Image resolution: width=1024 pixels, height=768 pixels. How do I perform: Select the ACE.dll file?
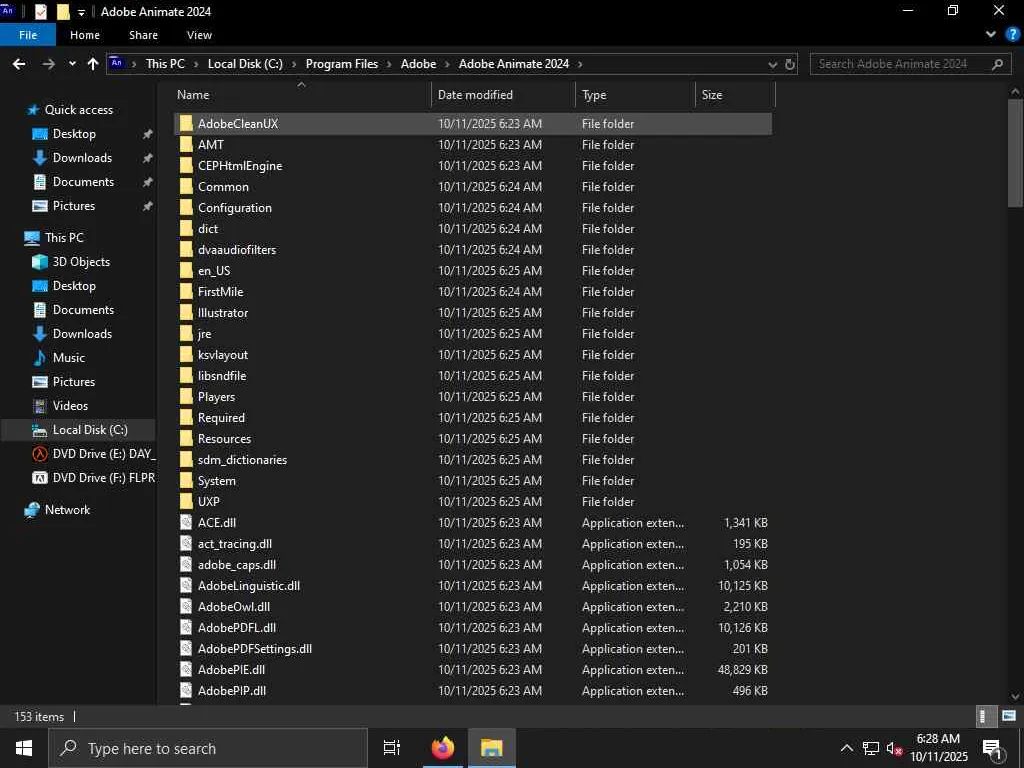coord(217,522)
